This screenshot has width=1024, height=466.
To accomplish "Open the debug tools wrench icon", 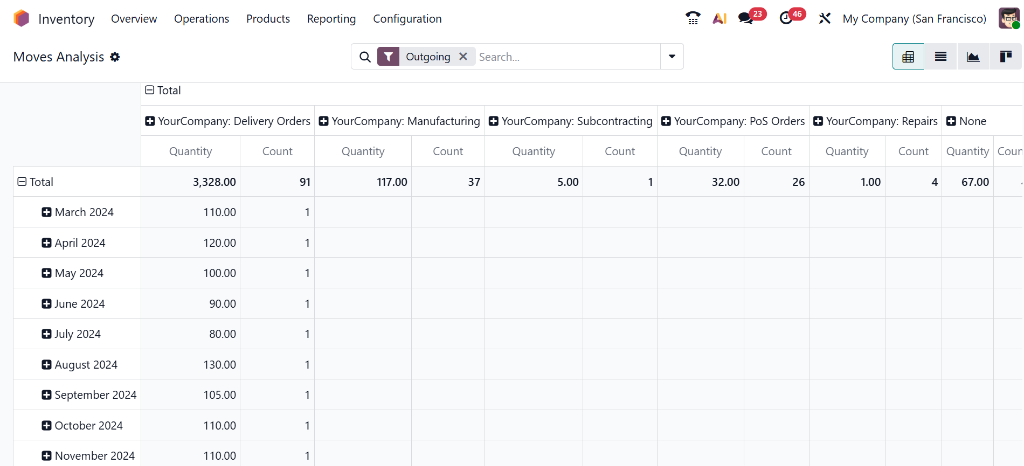I will click(824, 18).
